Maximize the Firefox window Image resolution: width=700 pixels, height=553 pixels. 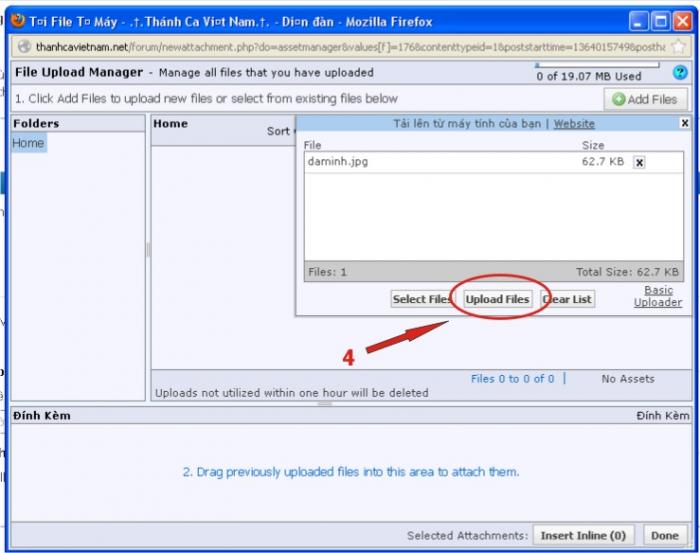coord(660,20)
